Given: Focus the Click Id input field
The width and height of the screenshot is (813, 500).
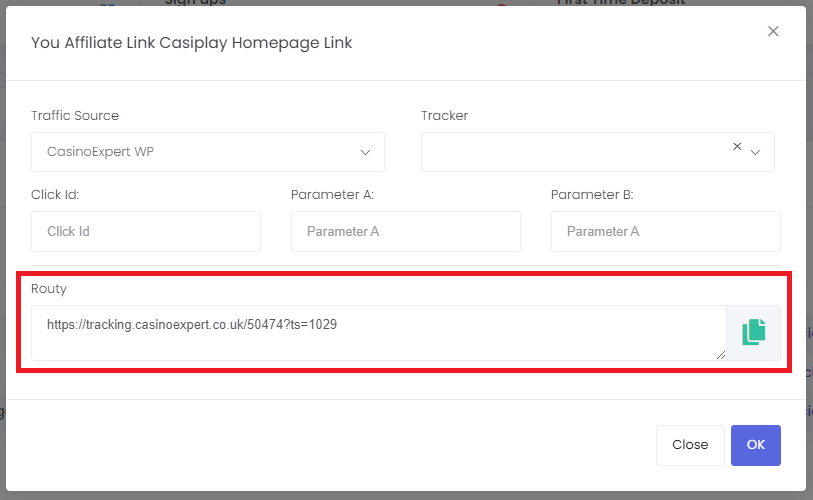Looking at the screenshot, I should tap(146, 231).
